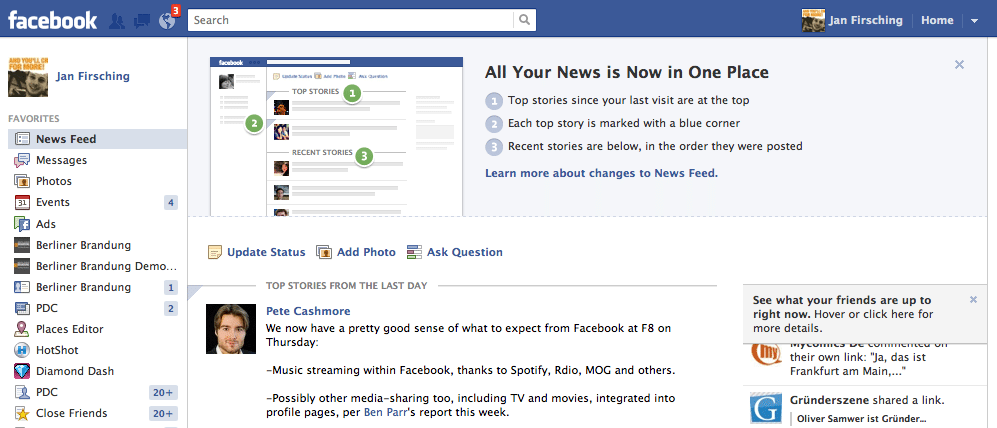The image size is (997, 428).
Task: Open Pete Cashmore name link
Action: pyautogui.click(x=308, y=312)
